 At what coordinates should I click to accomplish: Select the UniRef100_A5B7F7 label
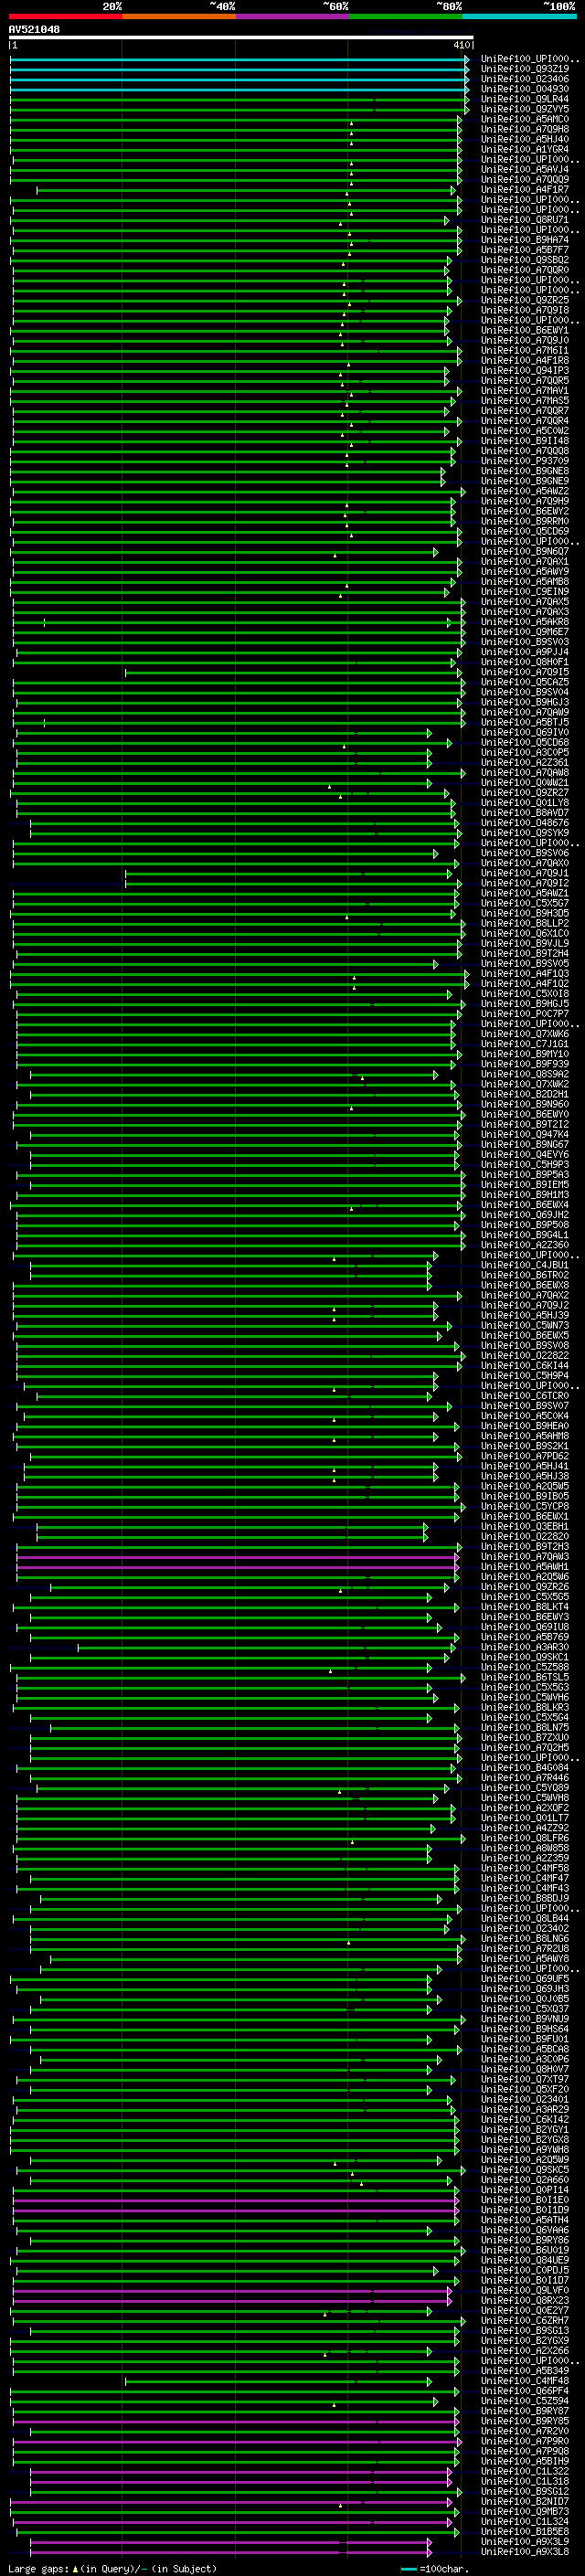click(x=525, y=250)
